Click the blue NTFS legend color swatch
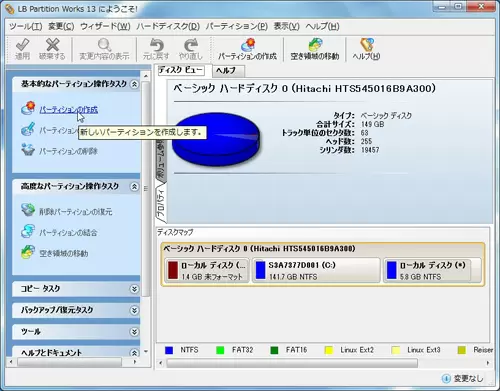 [x=169, y=350]
